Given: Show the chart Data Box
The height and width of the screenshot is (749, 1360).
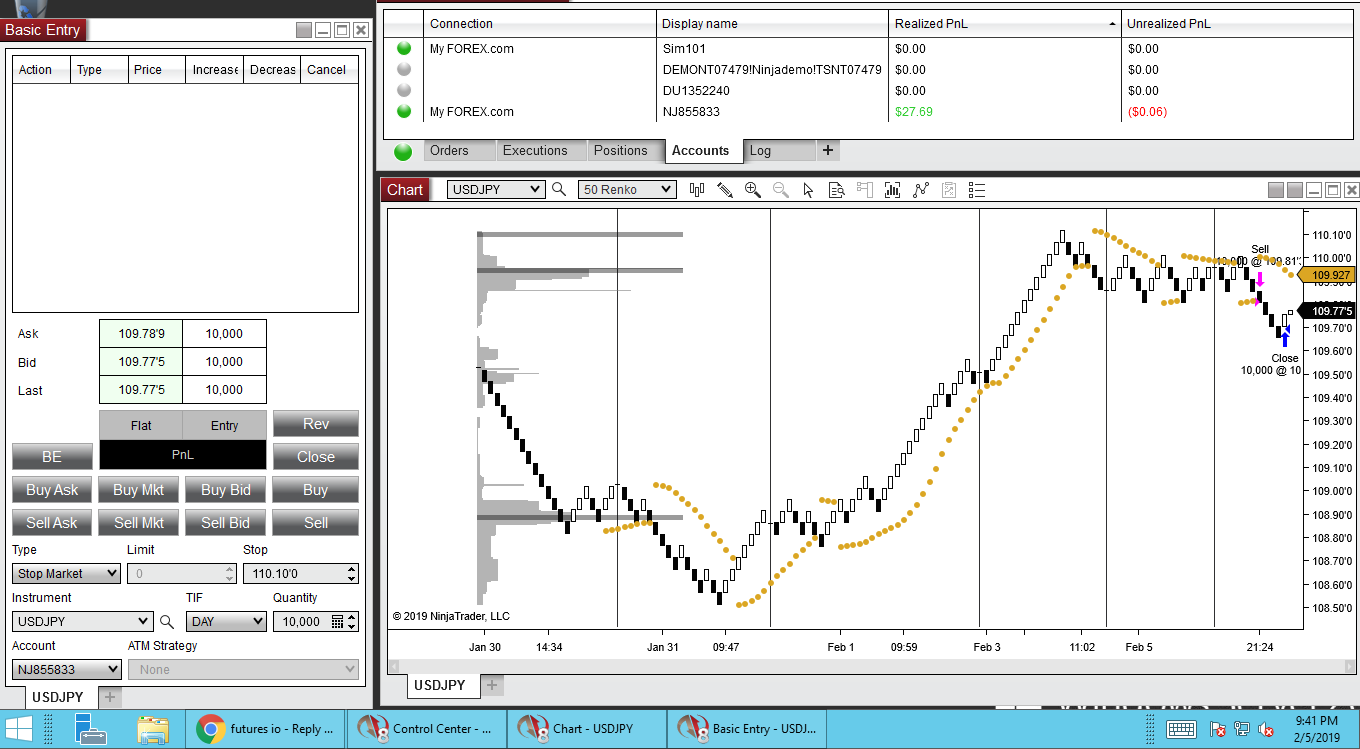Looking at the screenshot, I should 837,189.
